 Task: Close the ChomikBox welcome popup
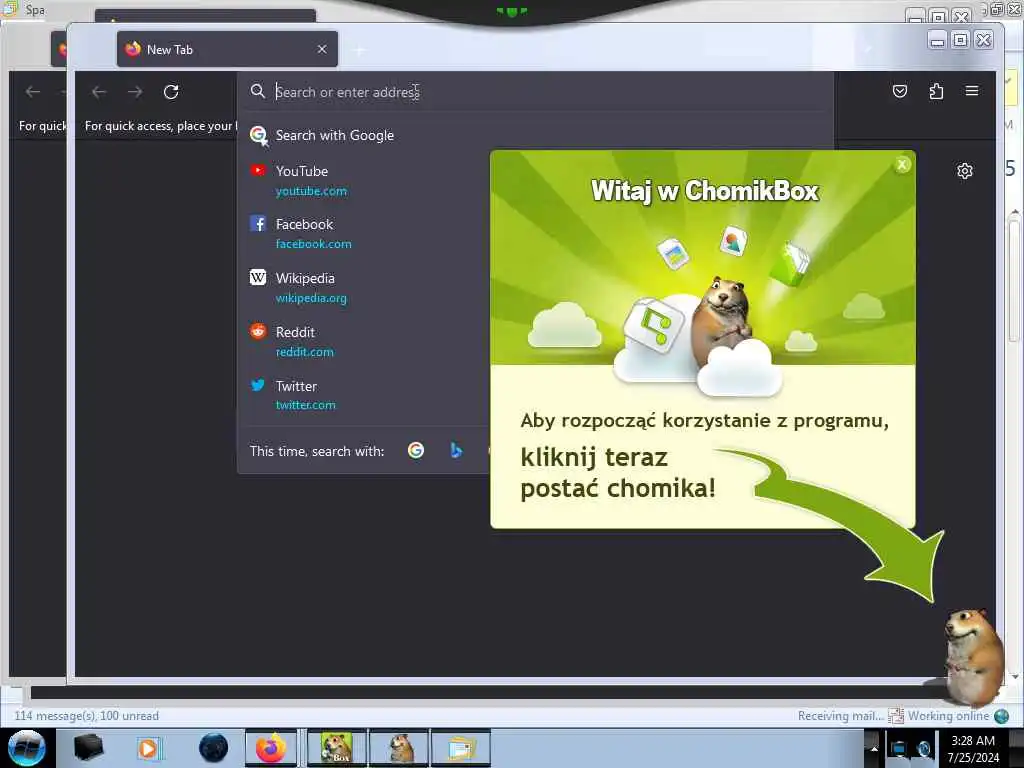[x=902, y=165]
